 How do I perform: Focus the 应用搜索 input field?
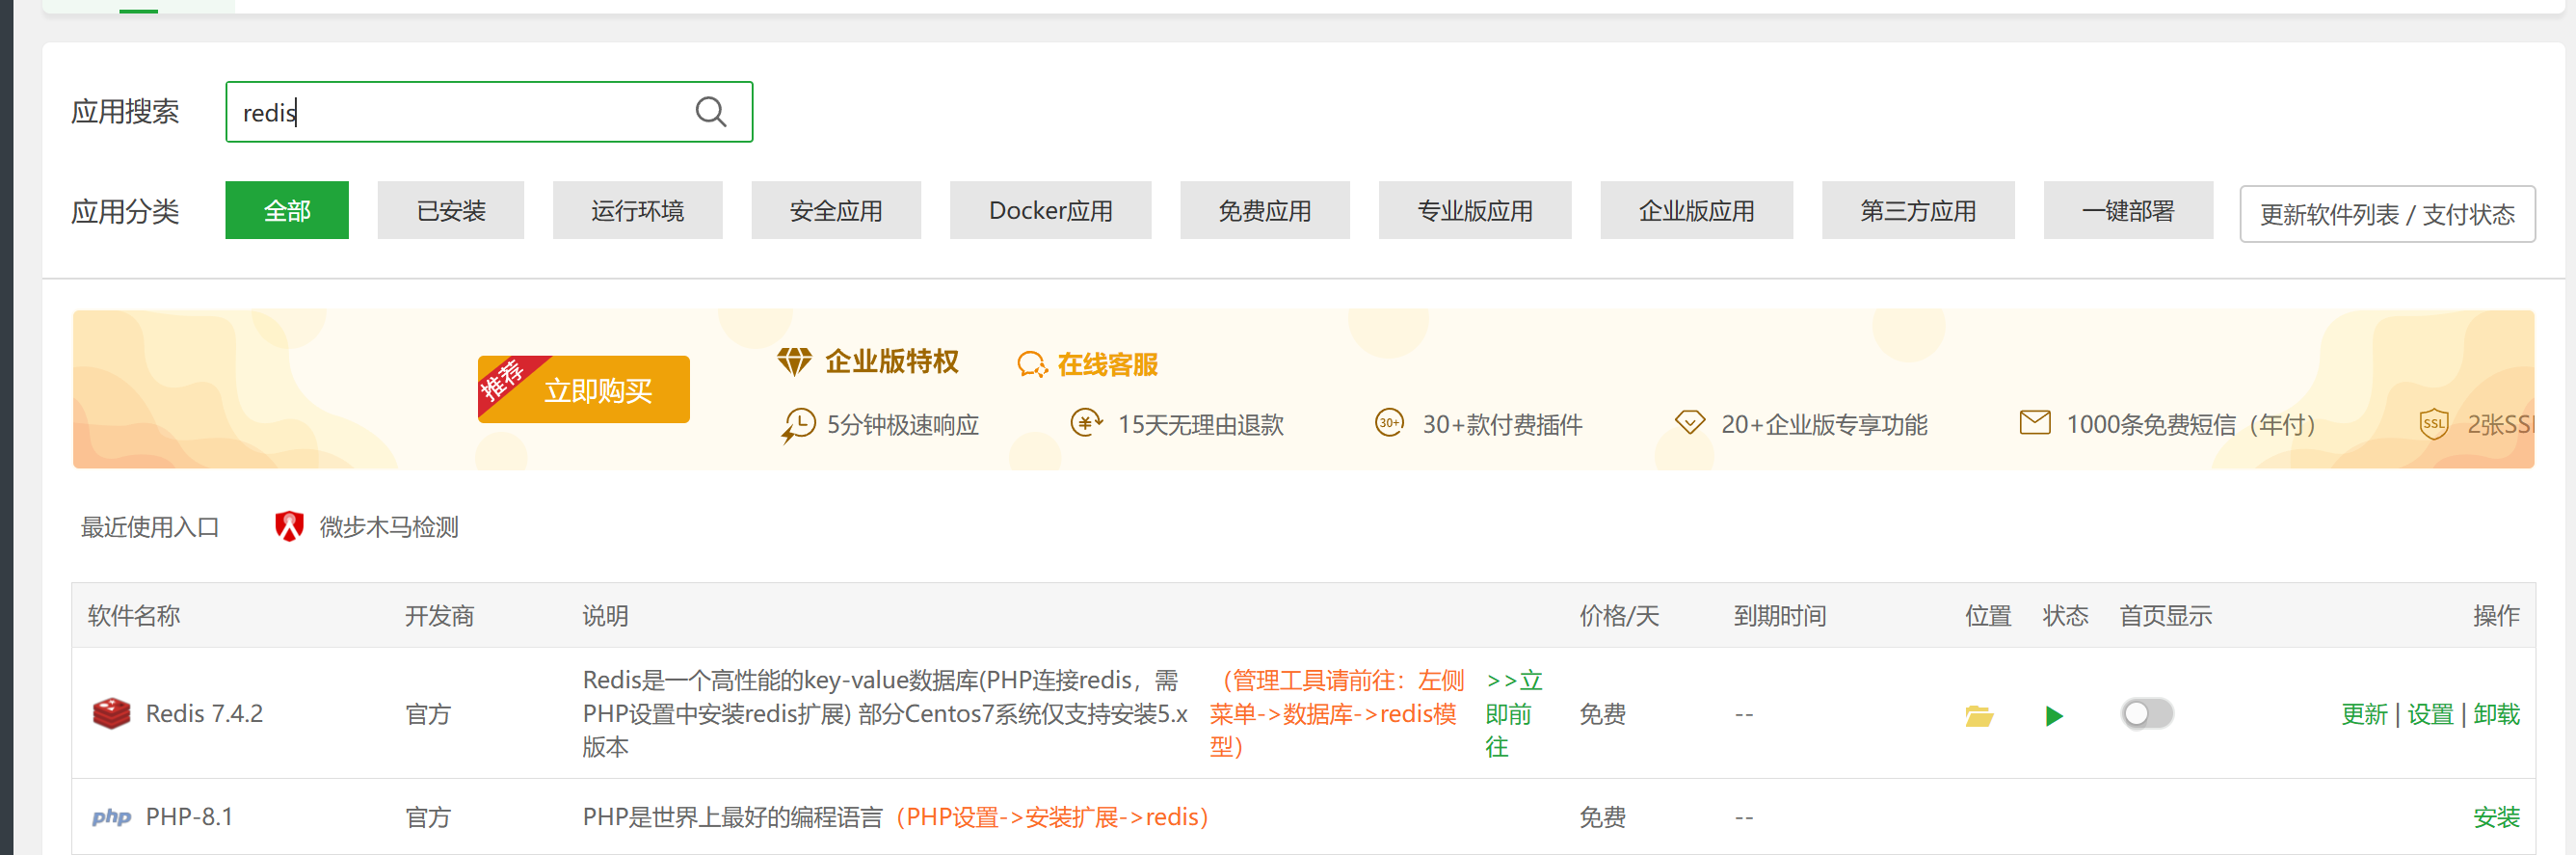pyautogui.click(x=488, y=112)
